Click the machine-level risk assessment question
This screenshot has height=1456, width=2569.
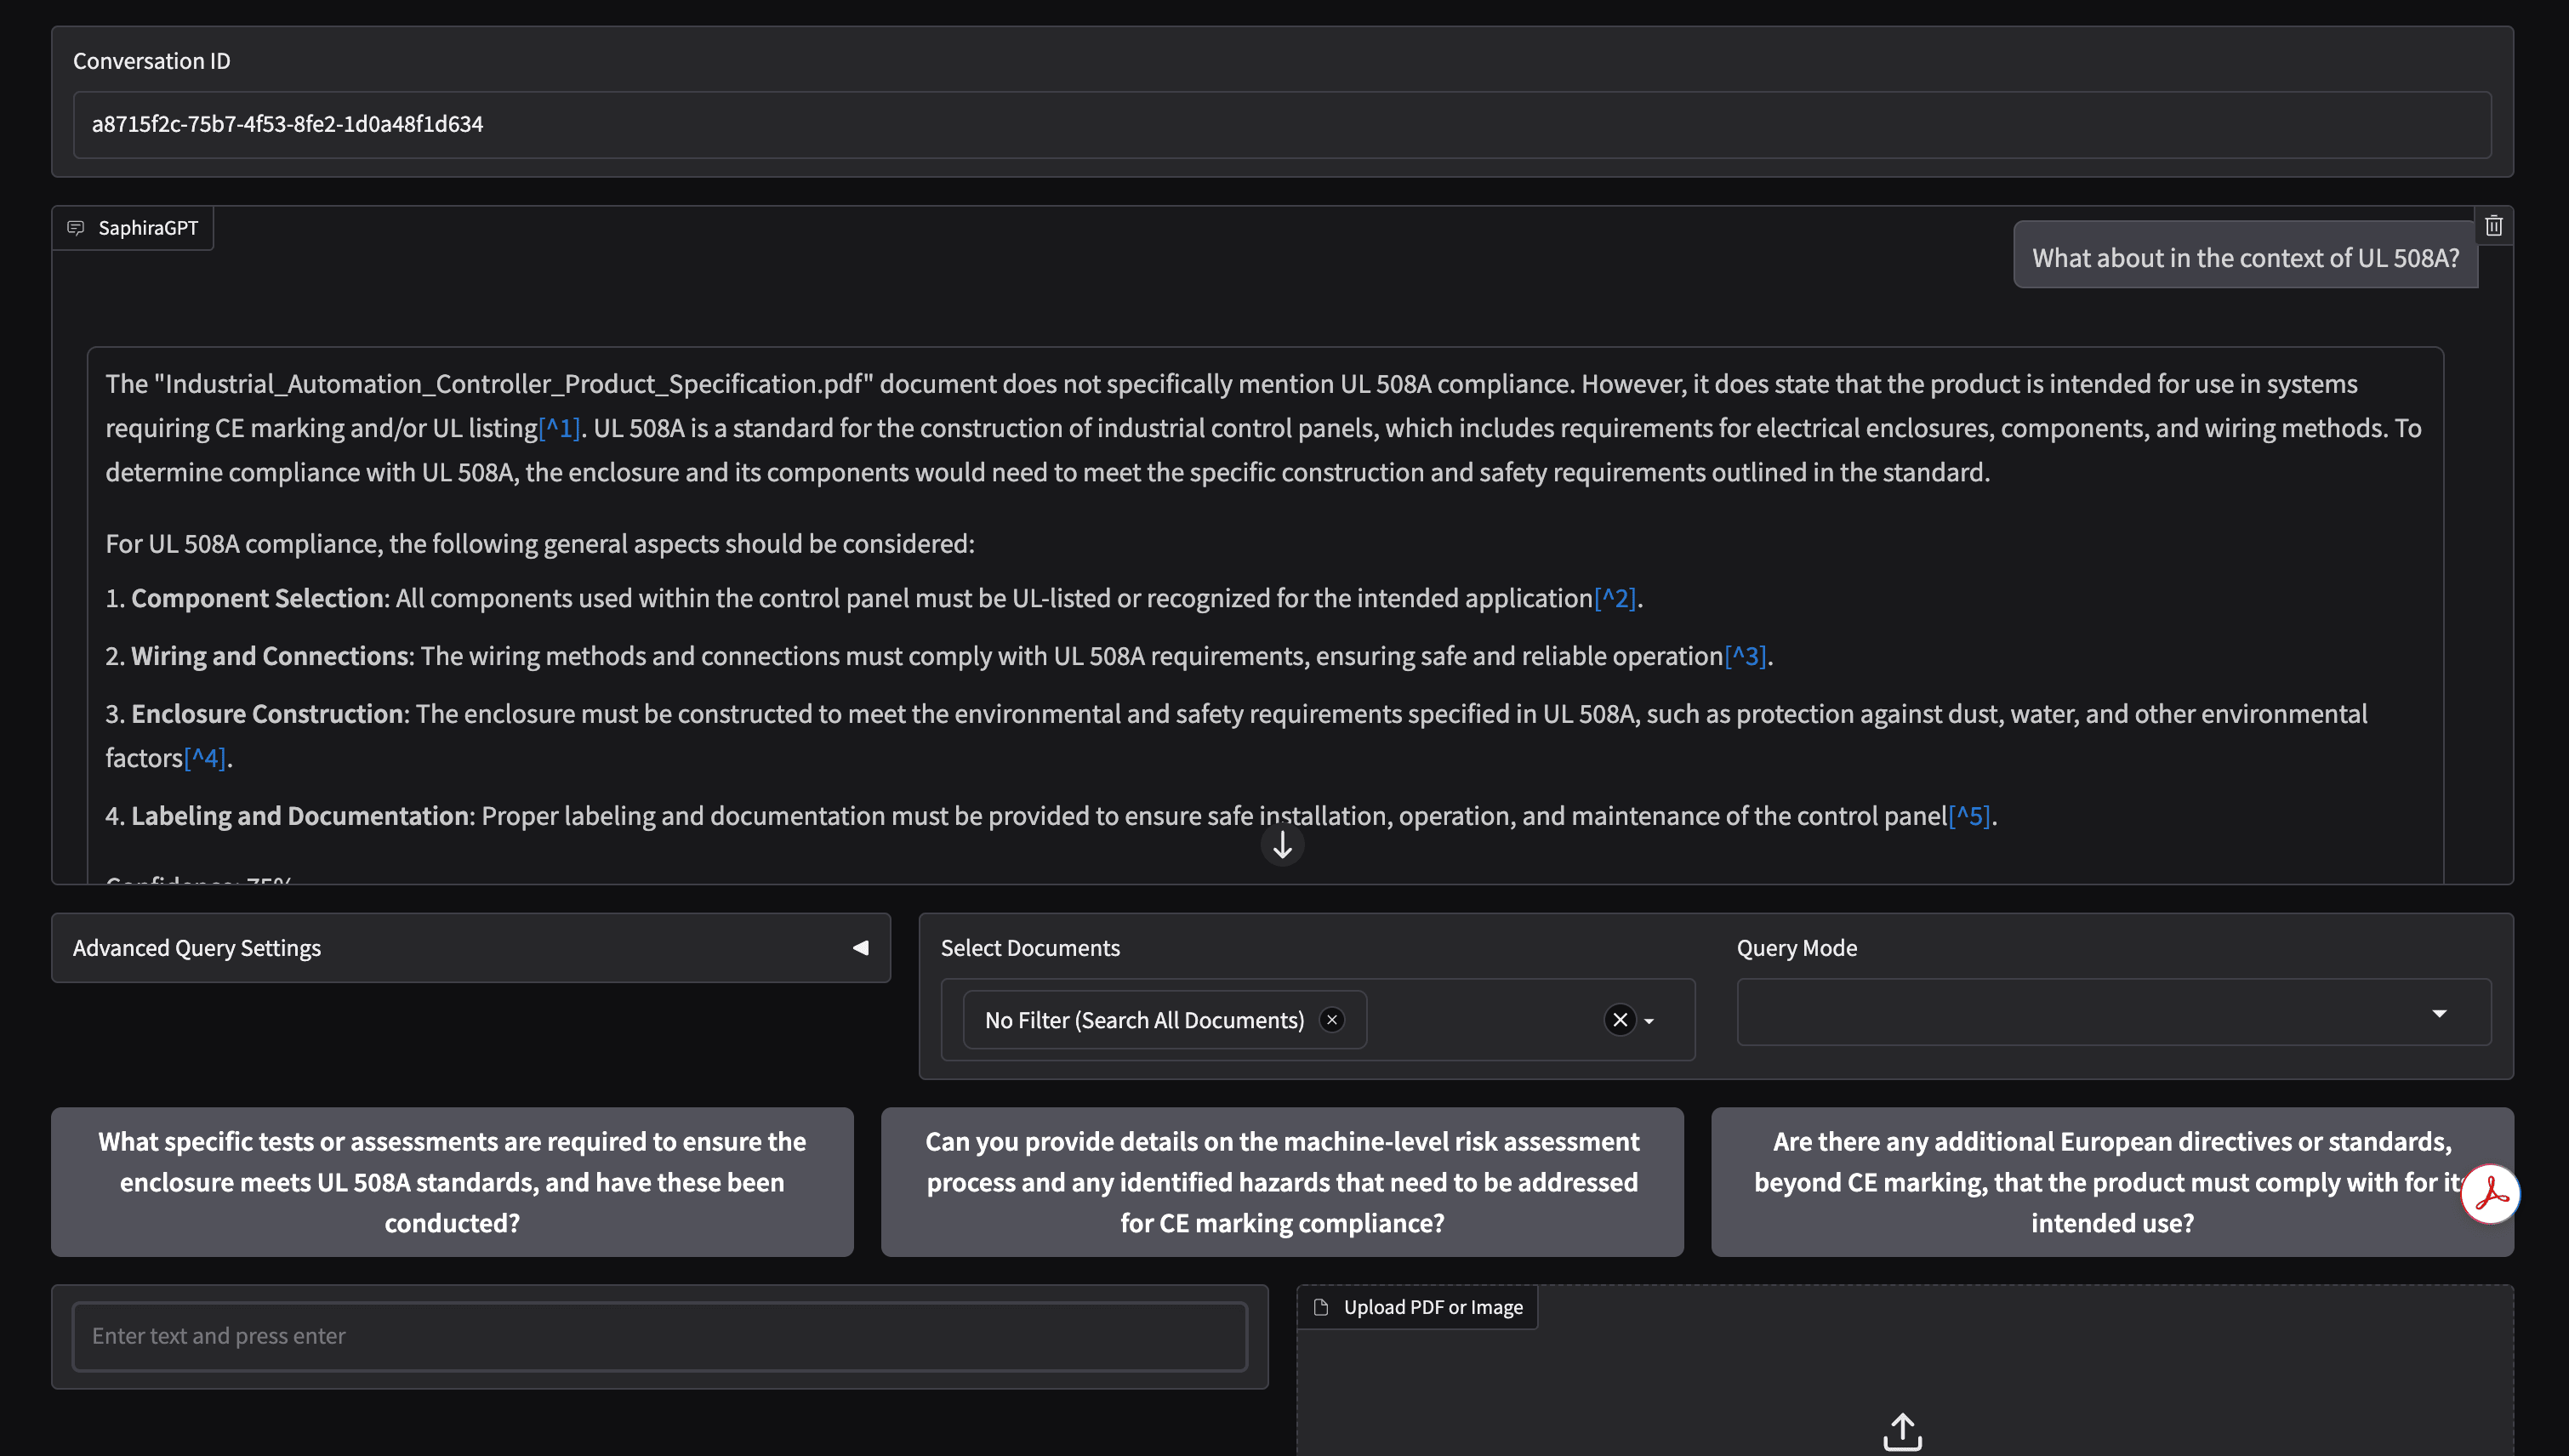(1282, 1182)
